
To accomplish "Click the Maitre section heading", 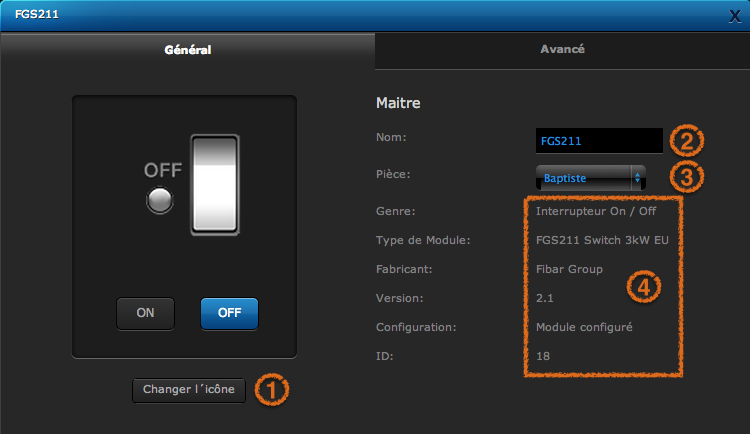I will click(x=398, y=102).
